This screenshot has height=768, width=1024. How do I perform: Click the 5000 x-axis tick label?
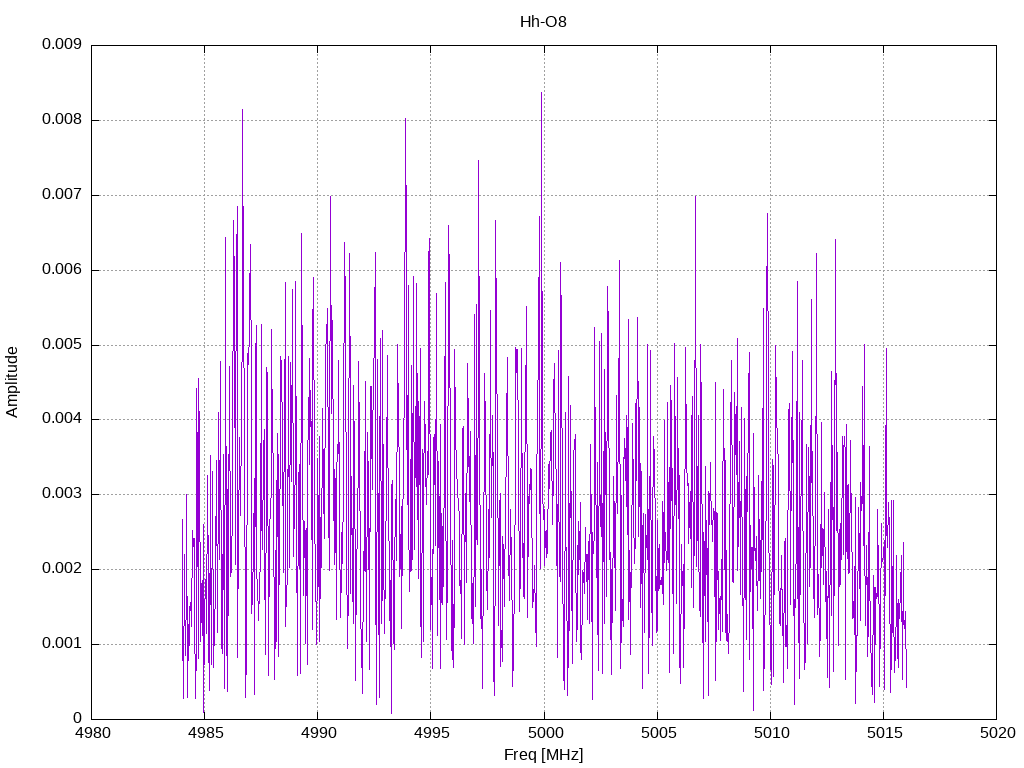(544, 733)
